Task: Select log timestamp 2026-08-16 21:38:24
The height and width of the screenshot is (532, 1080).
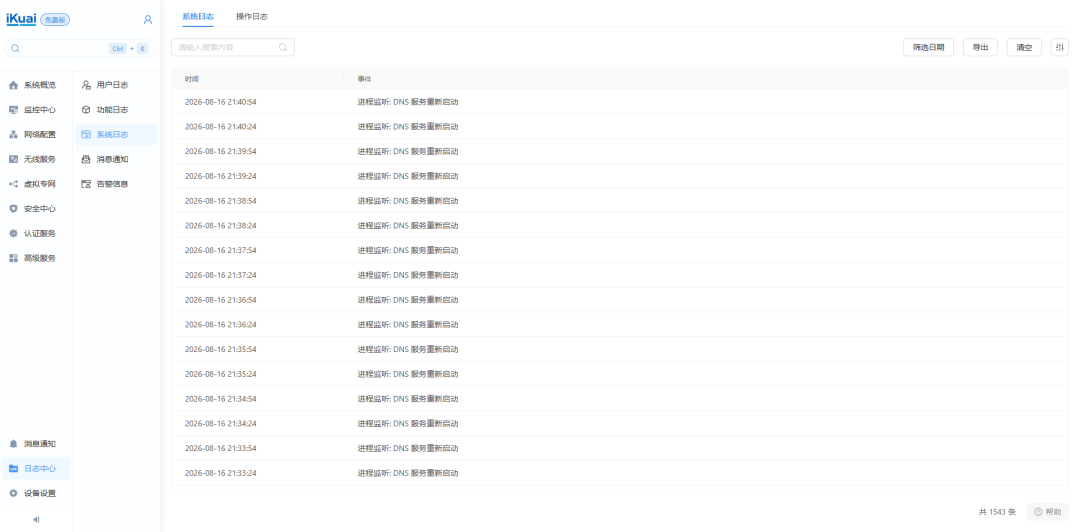Action: 220,225
